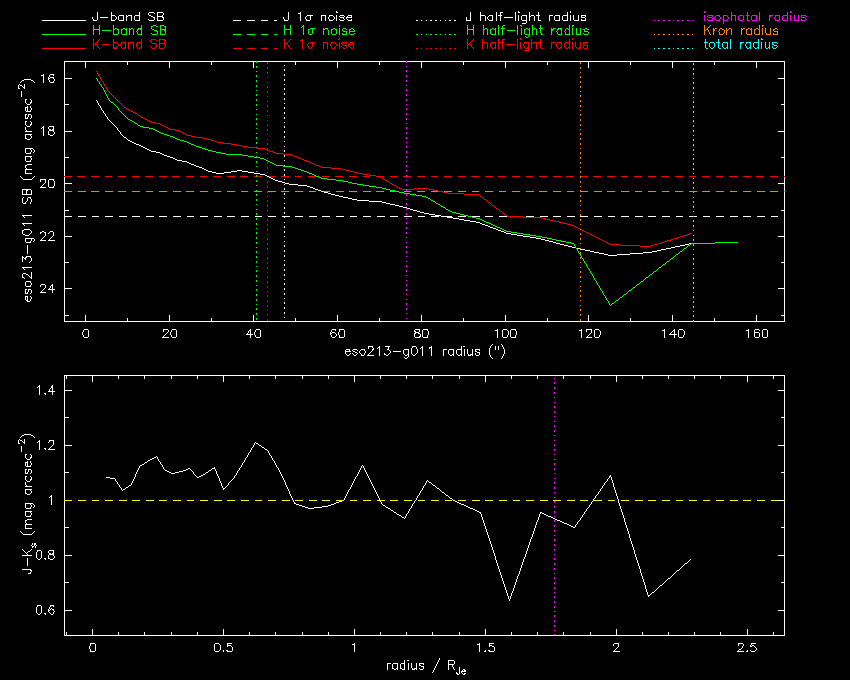Select the H half-light radius legend entry

(527, 32)
